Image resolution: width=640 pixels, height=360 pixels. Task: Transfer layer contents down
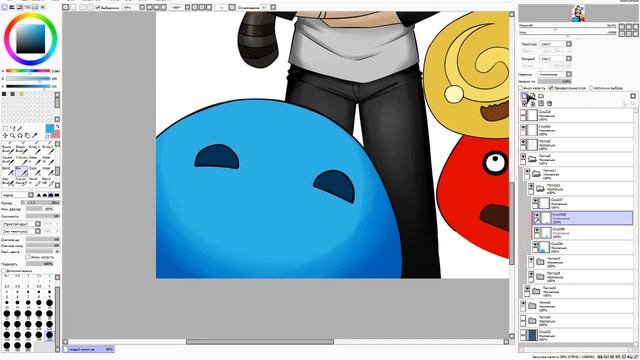pyautogui.click(x=524, y=104)
